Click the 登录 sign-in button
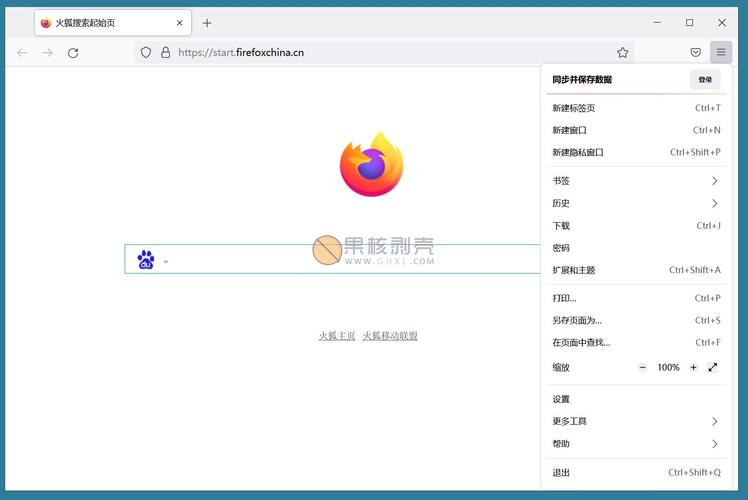Screen dimensions: 748x500 [x=705, y=79]
